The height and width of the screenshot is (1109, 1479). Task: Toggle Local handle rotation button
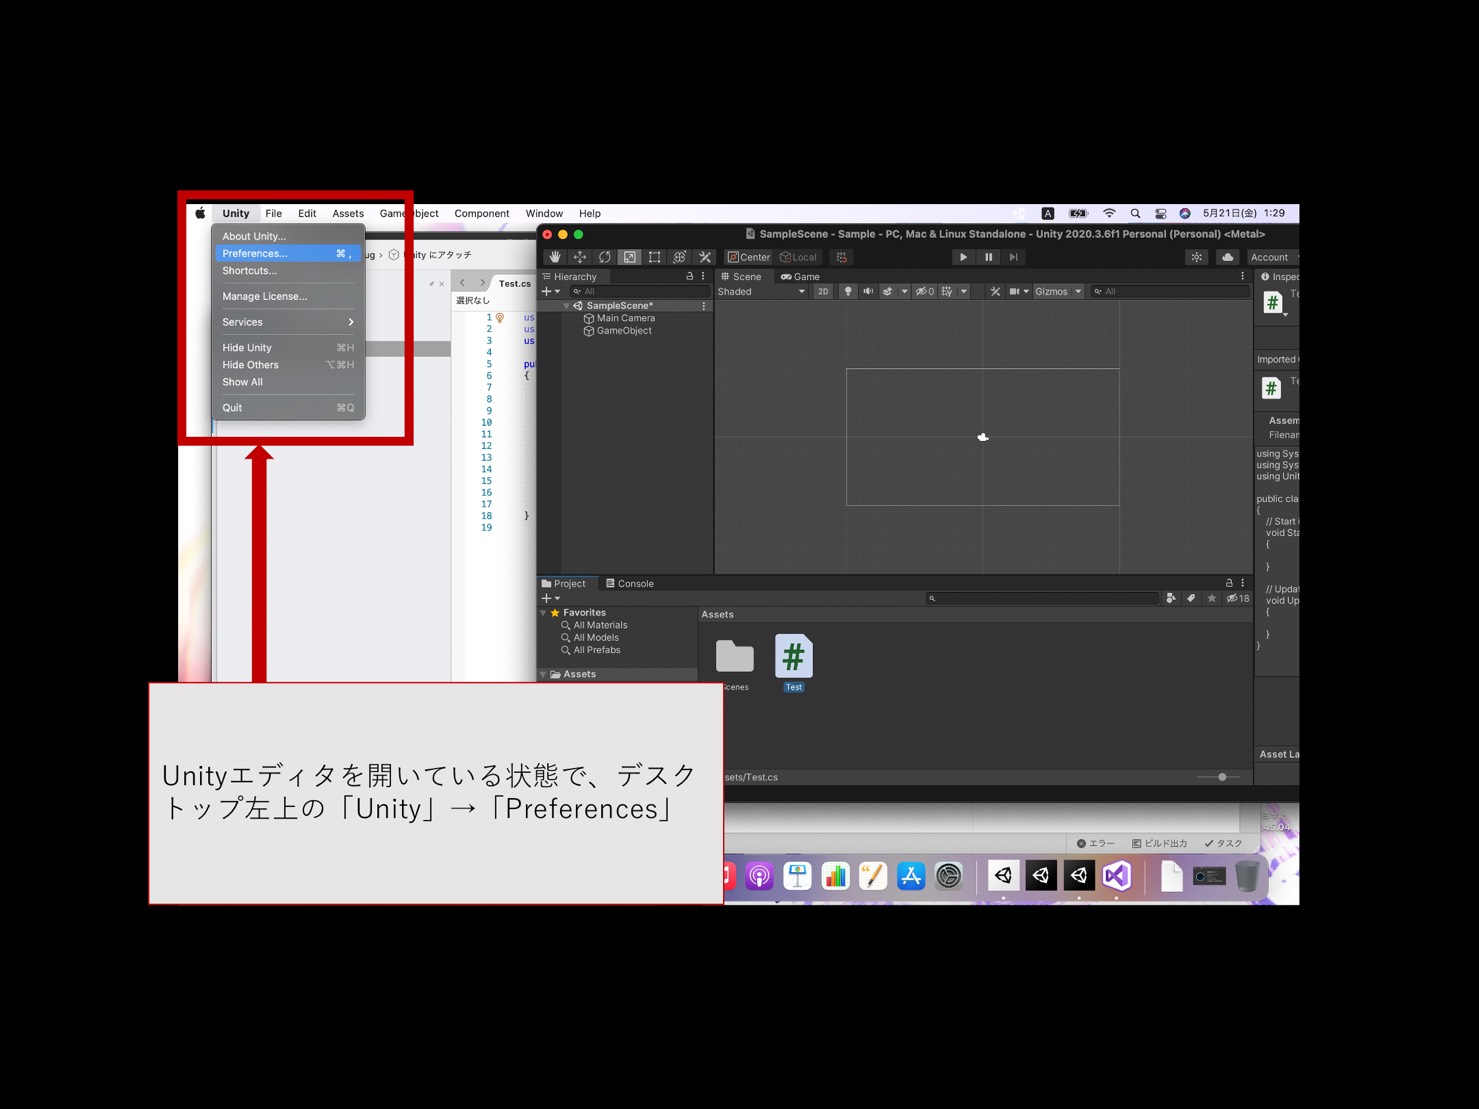(x=799, y=257)
